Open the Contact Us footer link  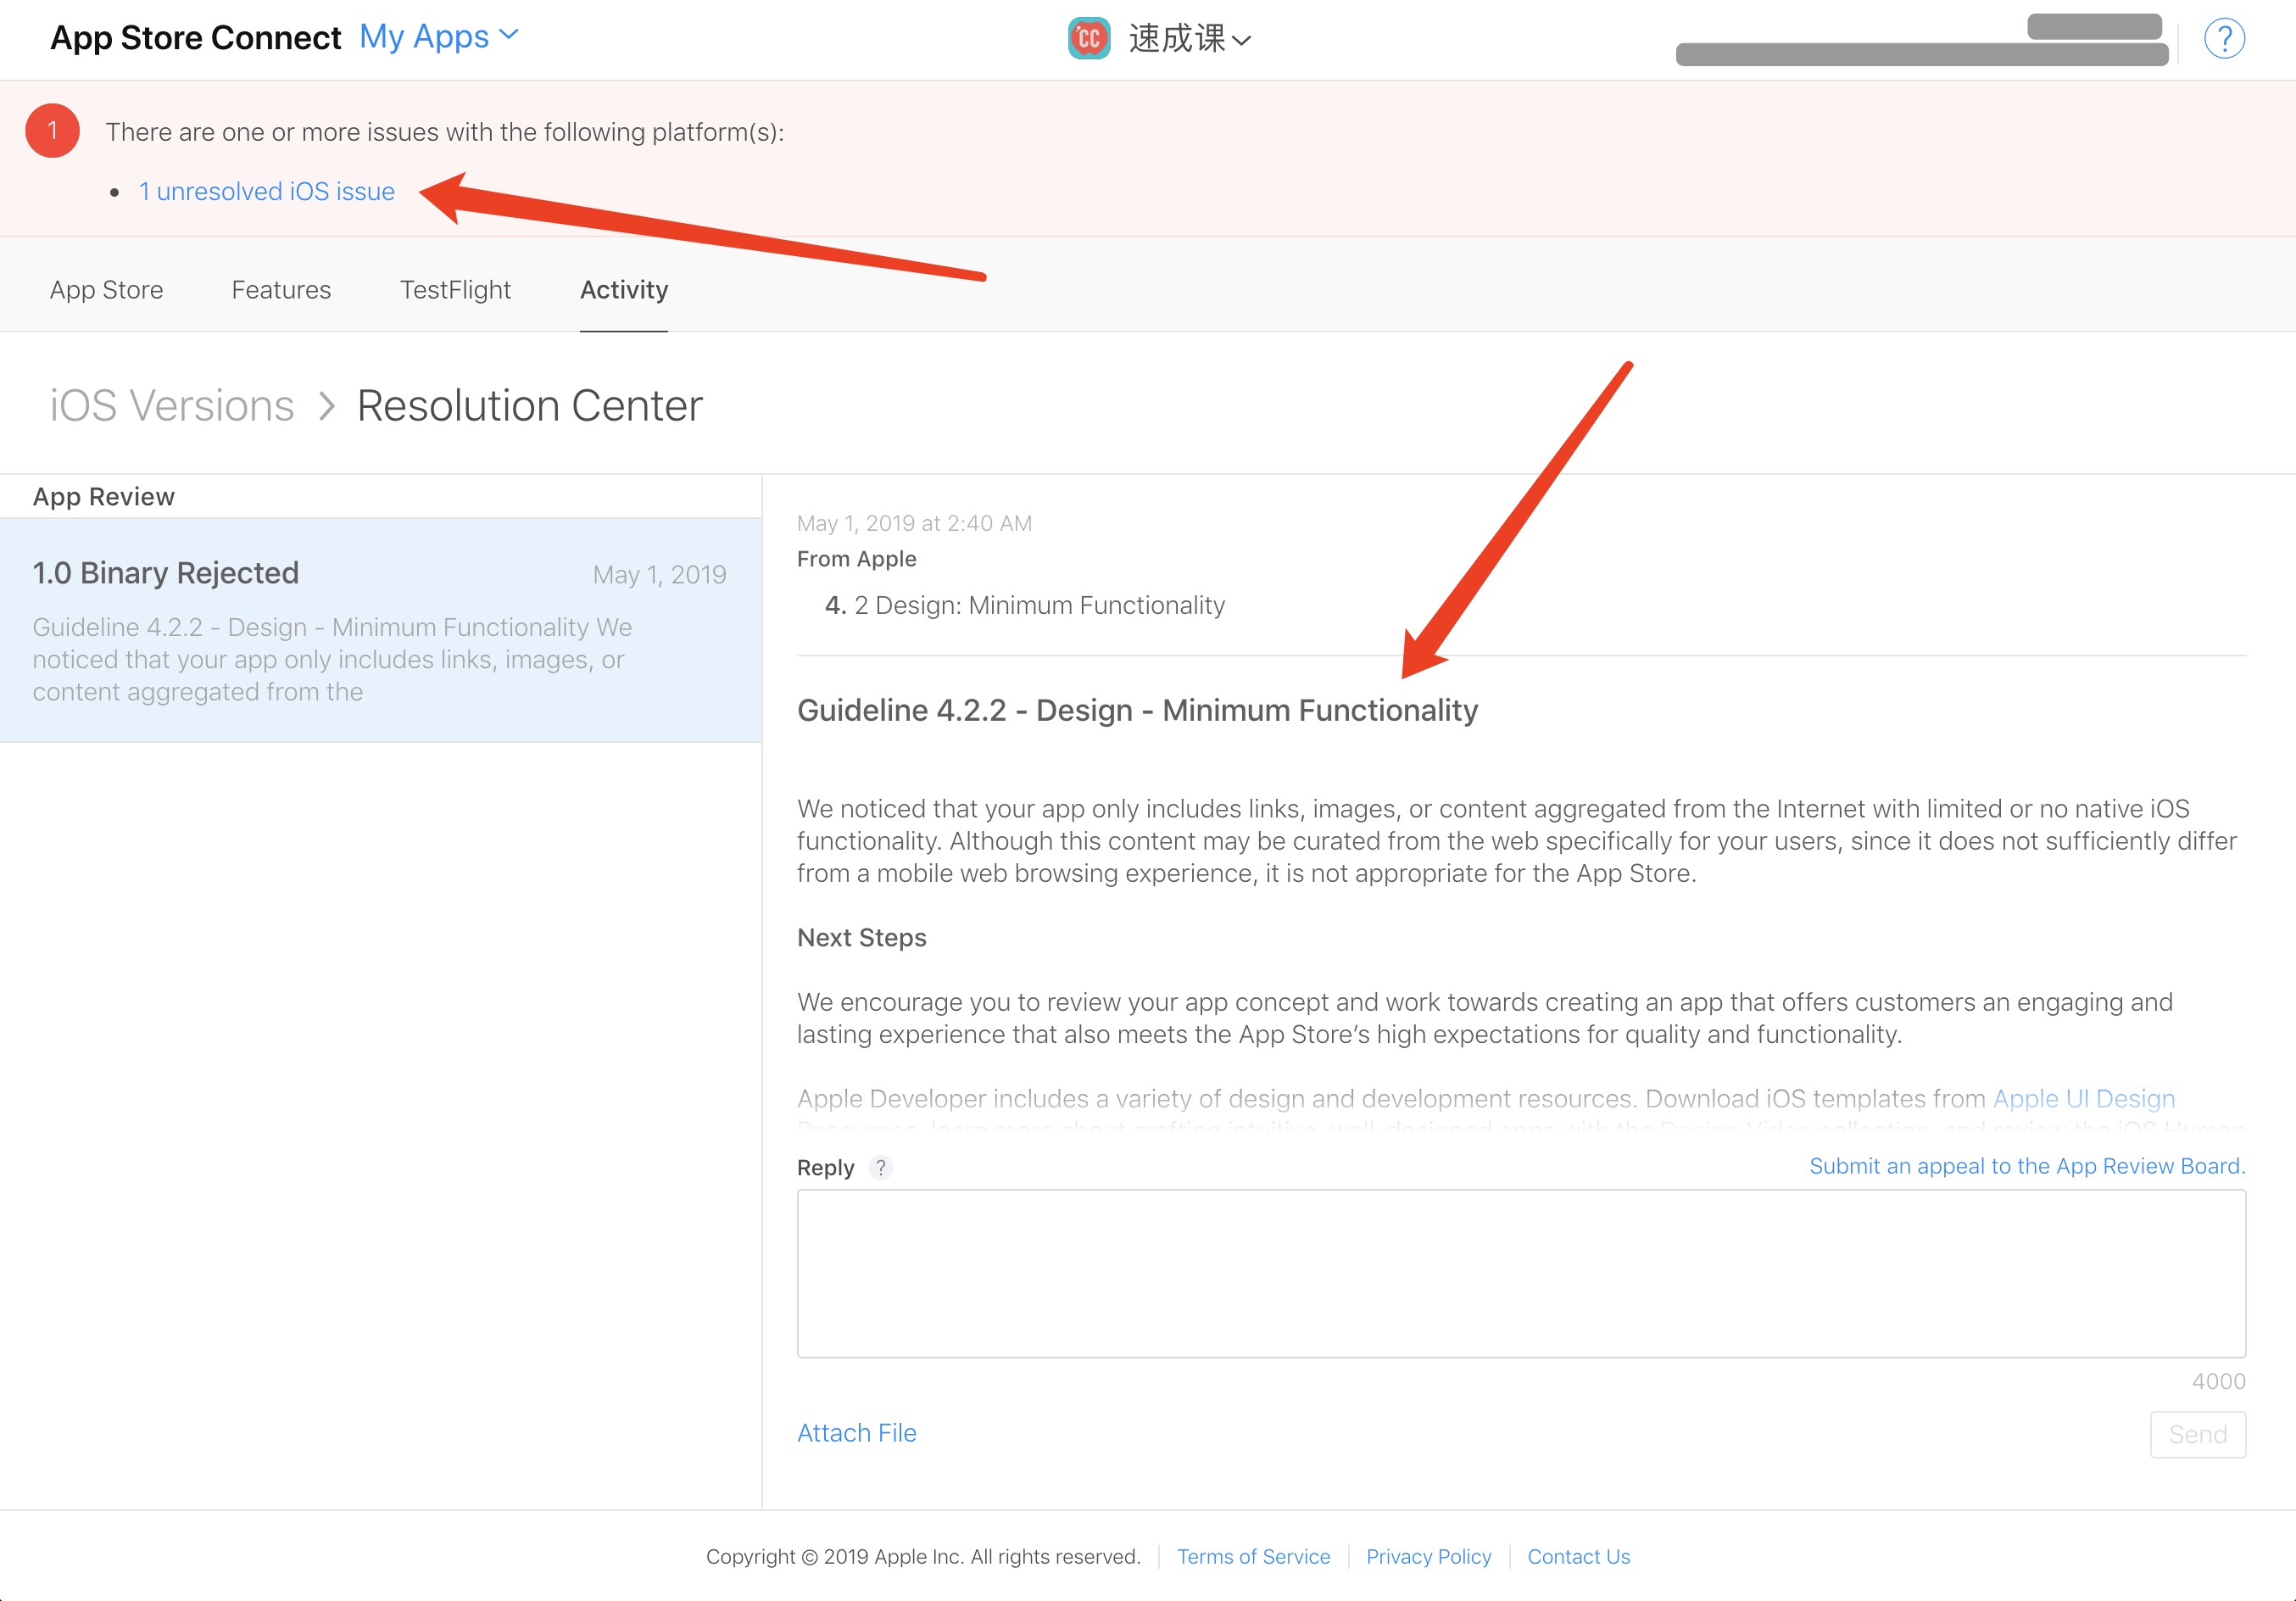[x=1578, y=1556]
